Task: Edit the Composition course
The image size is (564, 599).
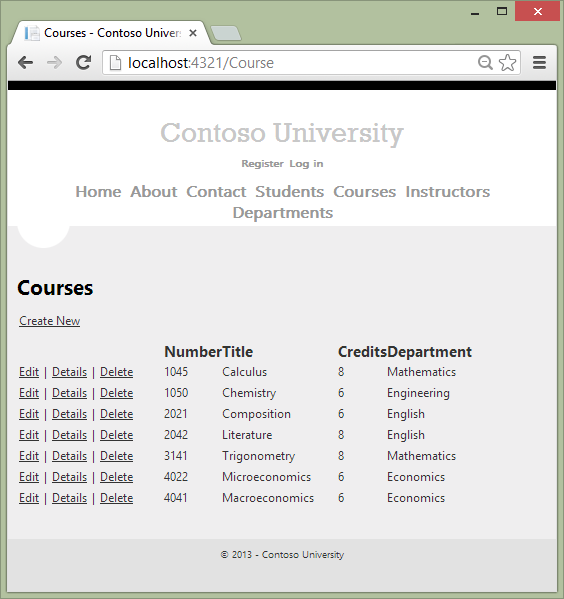Action: (x=29, y=414)
